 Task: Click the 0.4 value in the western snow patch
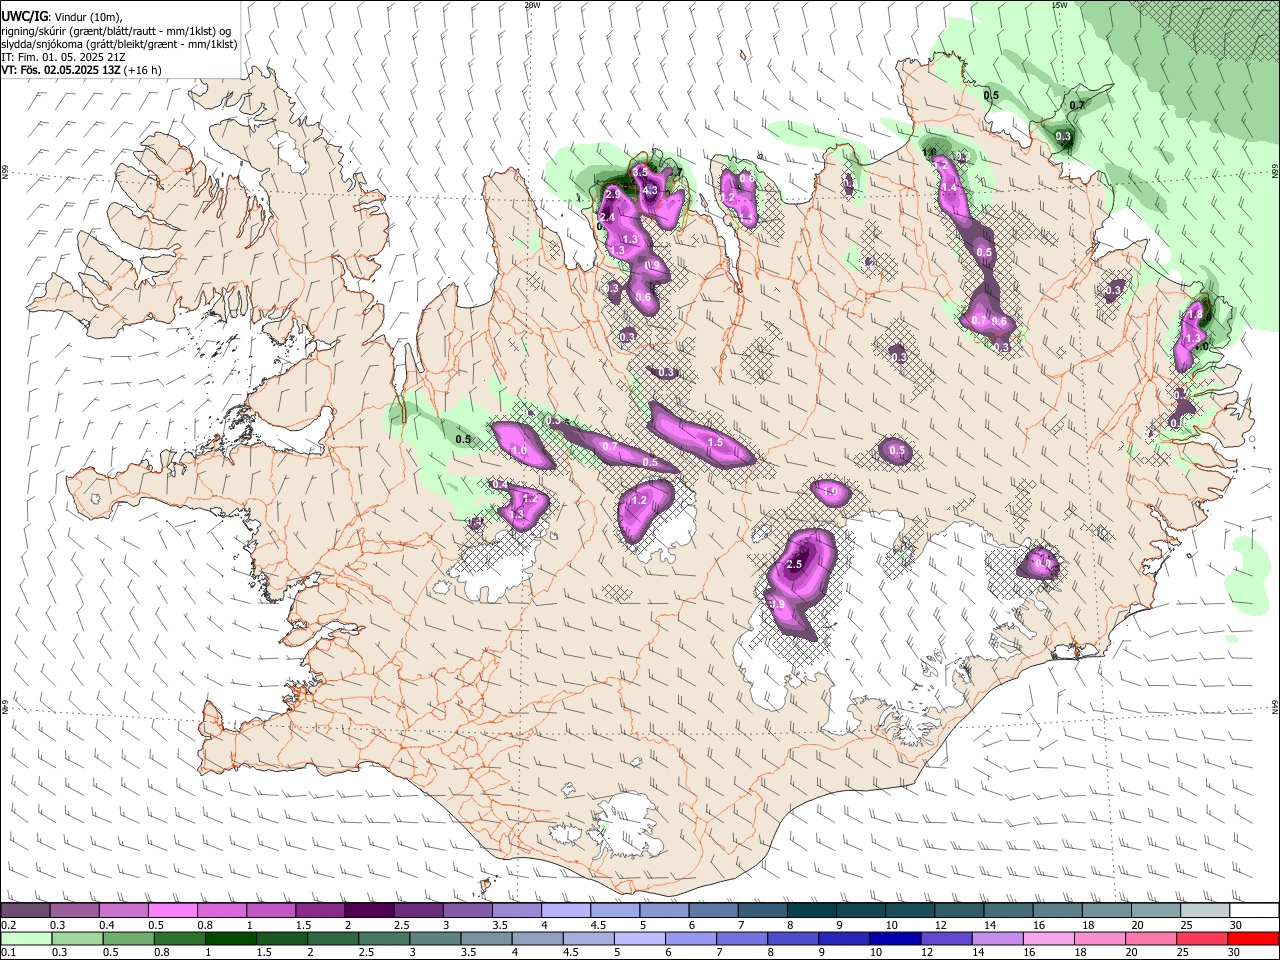(x=500, y=485)
